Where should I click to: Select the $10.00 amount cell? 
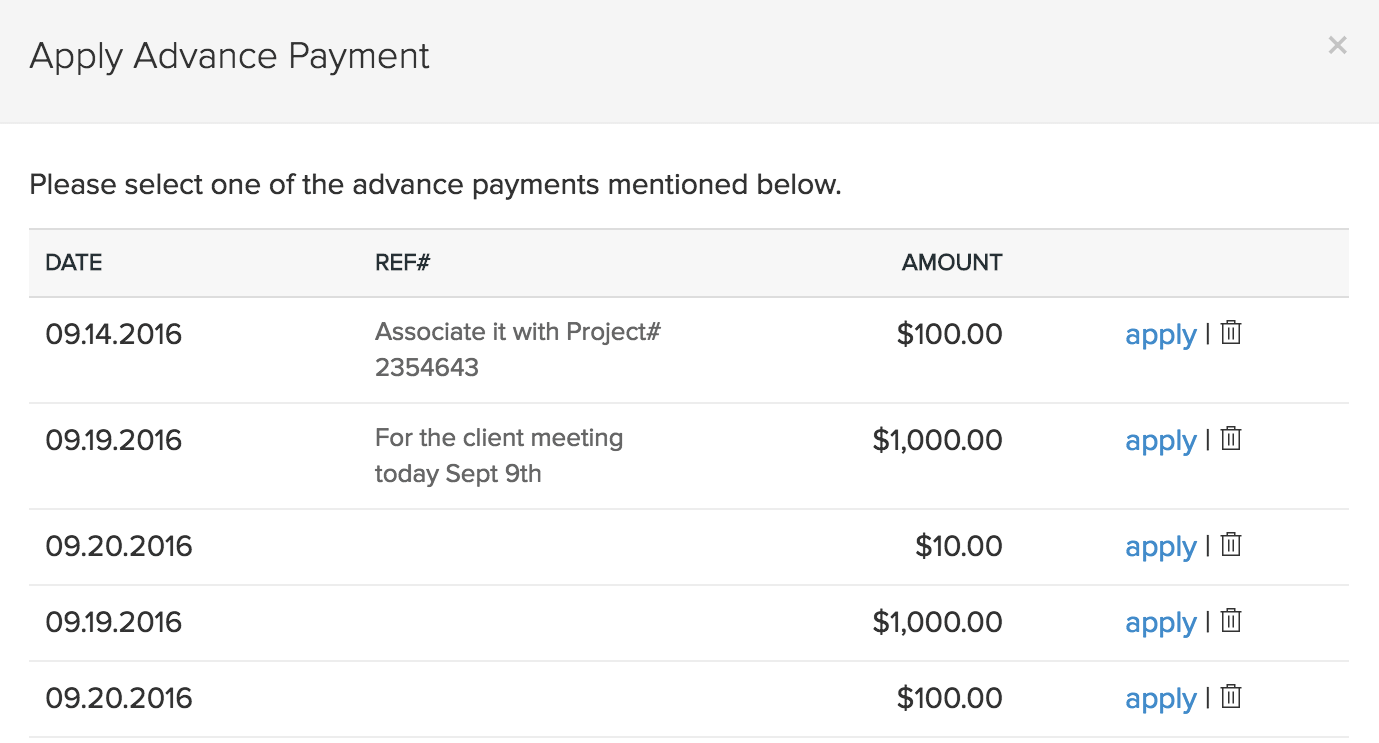point(958,546)
